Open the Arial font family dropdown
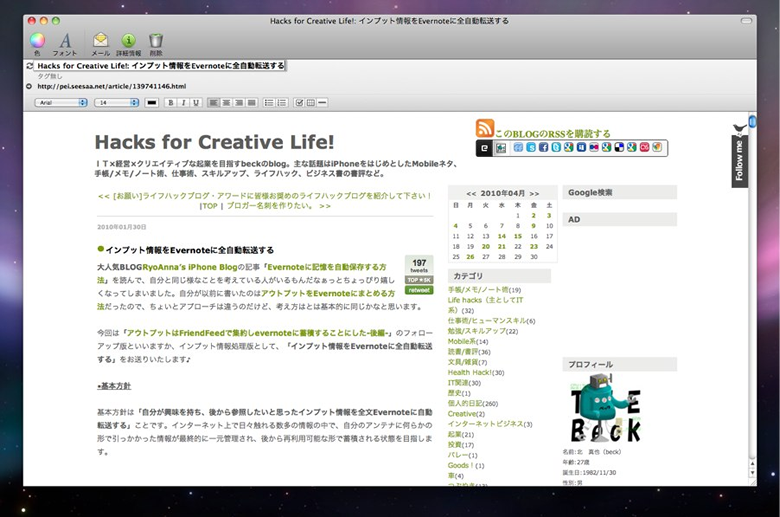The width and height of the screenshot is (780, 517). tap(61, 103)
